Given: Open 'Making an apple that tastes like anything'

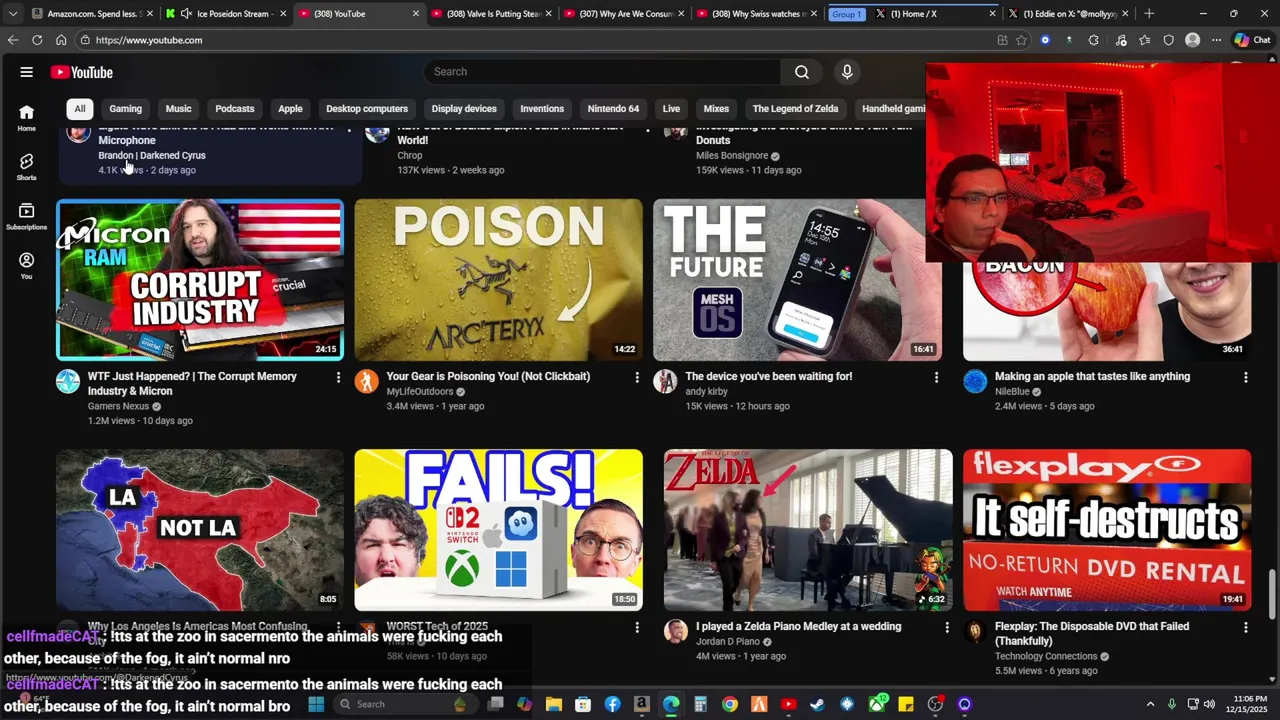Looking at the screenshot, I should (x=1092, y=376).
